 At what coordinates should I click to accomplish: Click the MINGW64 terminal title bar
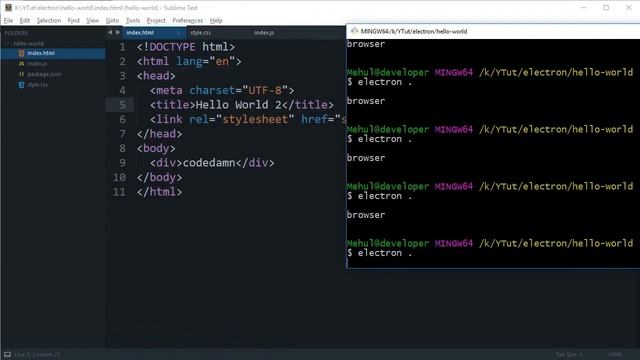pyautogui.click(x=493, y=31)
